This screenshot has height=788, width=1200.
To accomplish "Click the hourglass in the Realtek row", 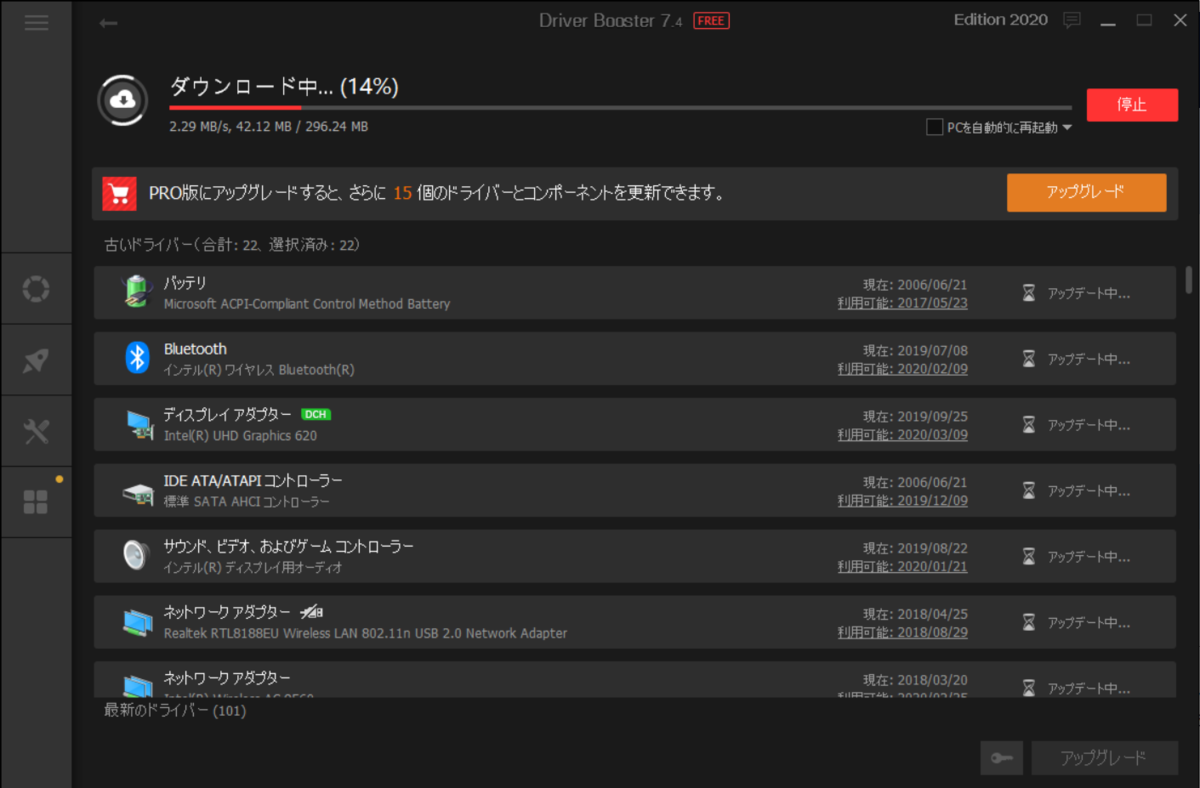I will pos(1028,623).
